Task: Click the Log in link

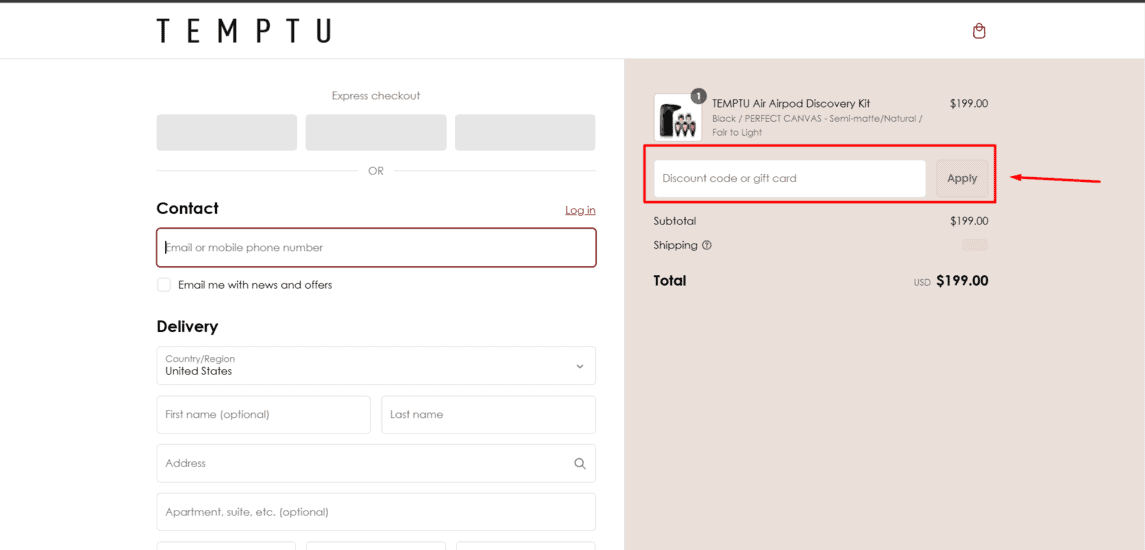Action: click(580, 210)
